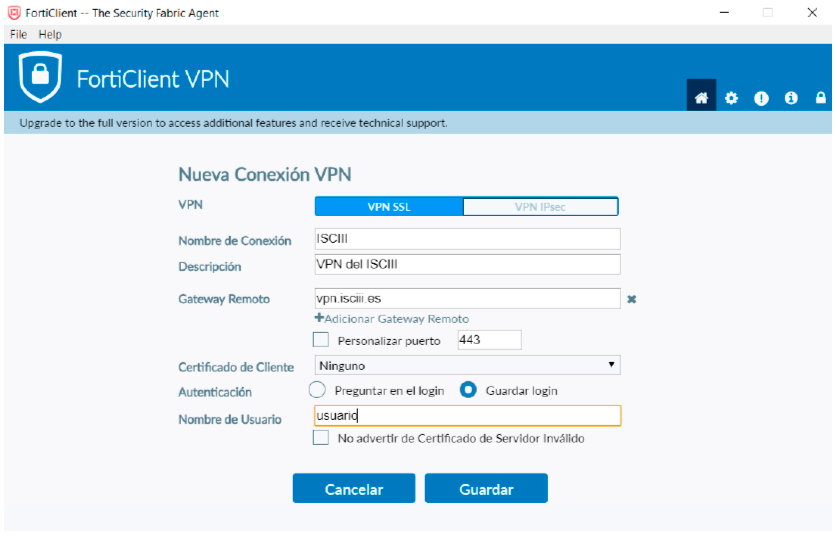836x545 pixels.
Task: Click the Gateway Remoto input field
Action: [467, 298]
